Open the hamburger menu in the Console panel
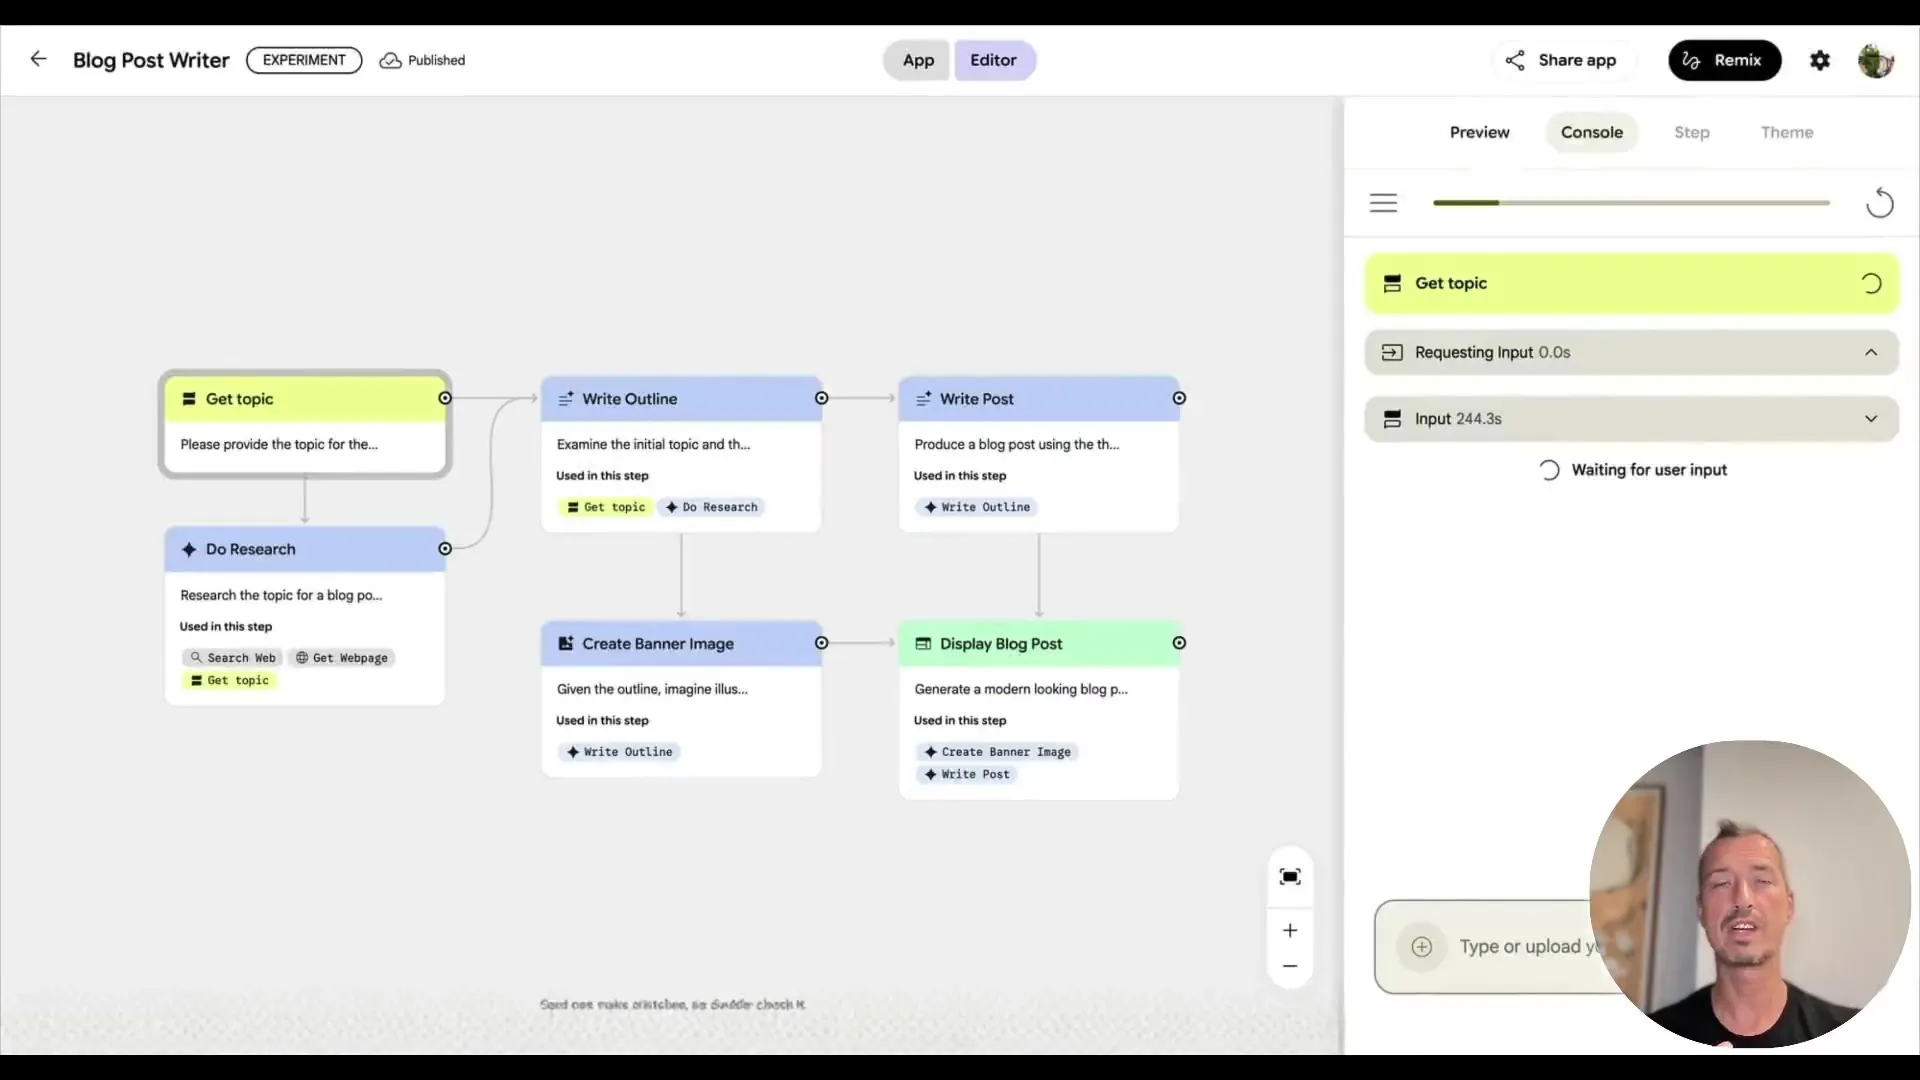 pos(1384,202)
